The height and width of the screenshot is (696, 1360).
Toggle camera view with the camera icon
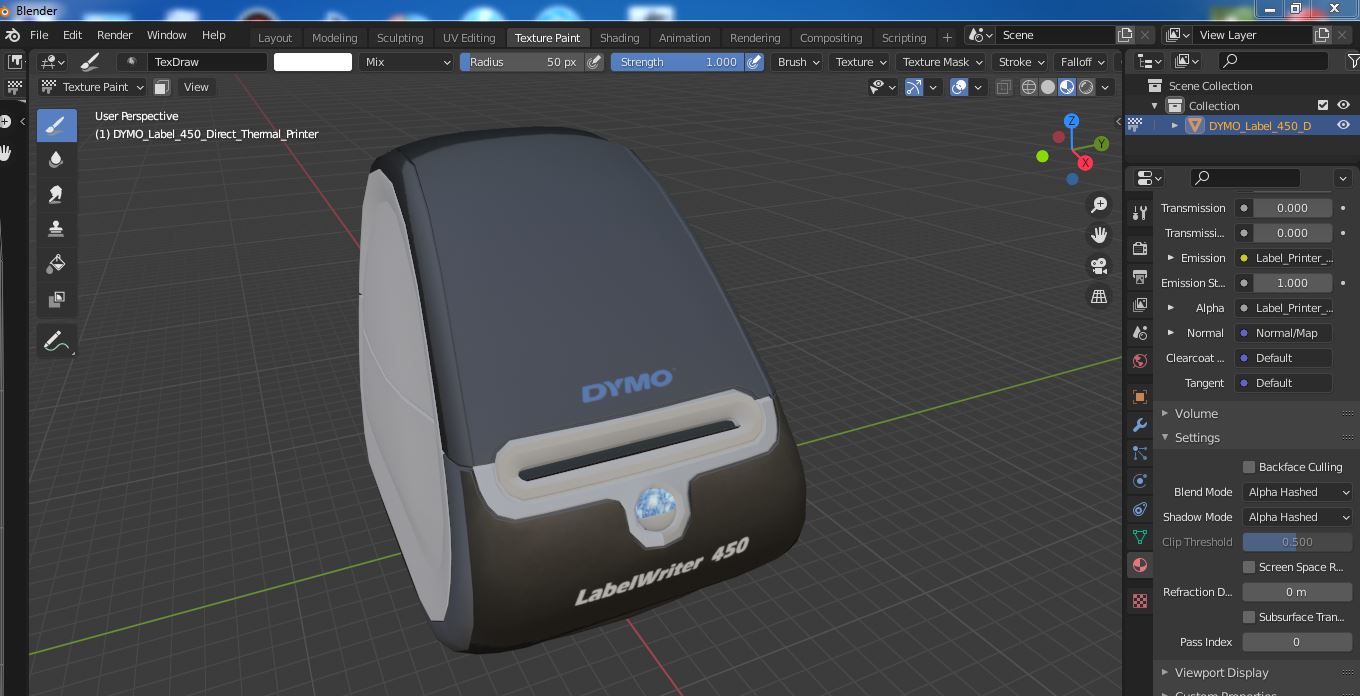[1099, 266]
